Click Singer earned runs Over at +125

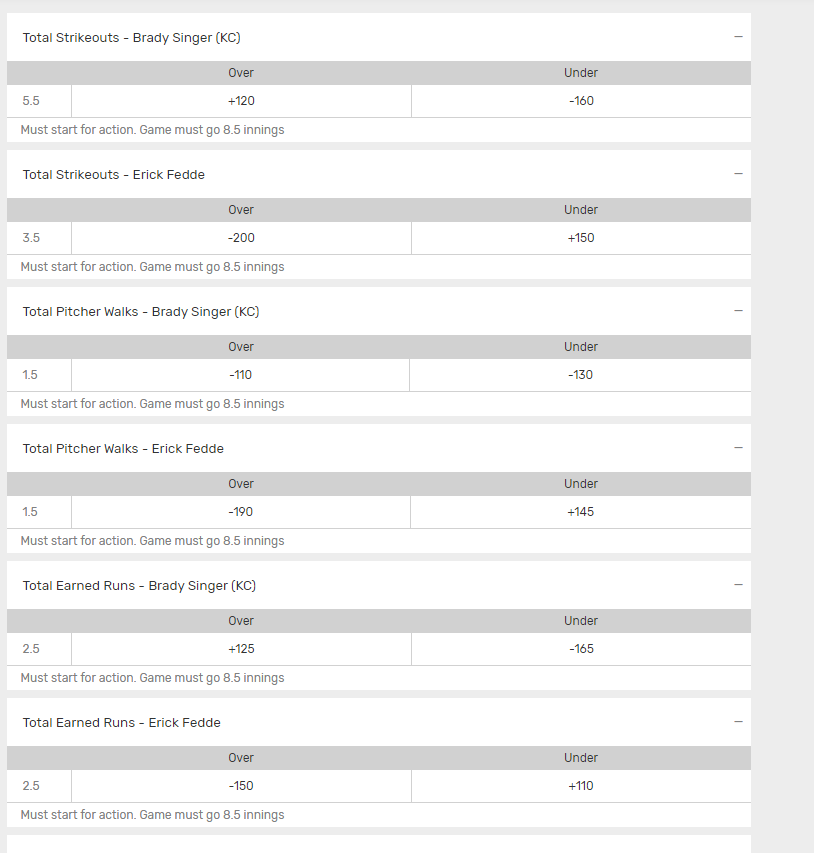coord(241,649)
